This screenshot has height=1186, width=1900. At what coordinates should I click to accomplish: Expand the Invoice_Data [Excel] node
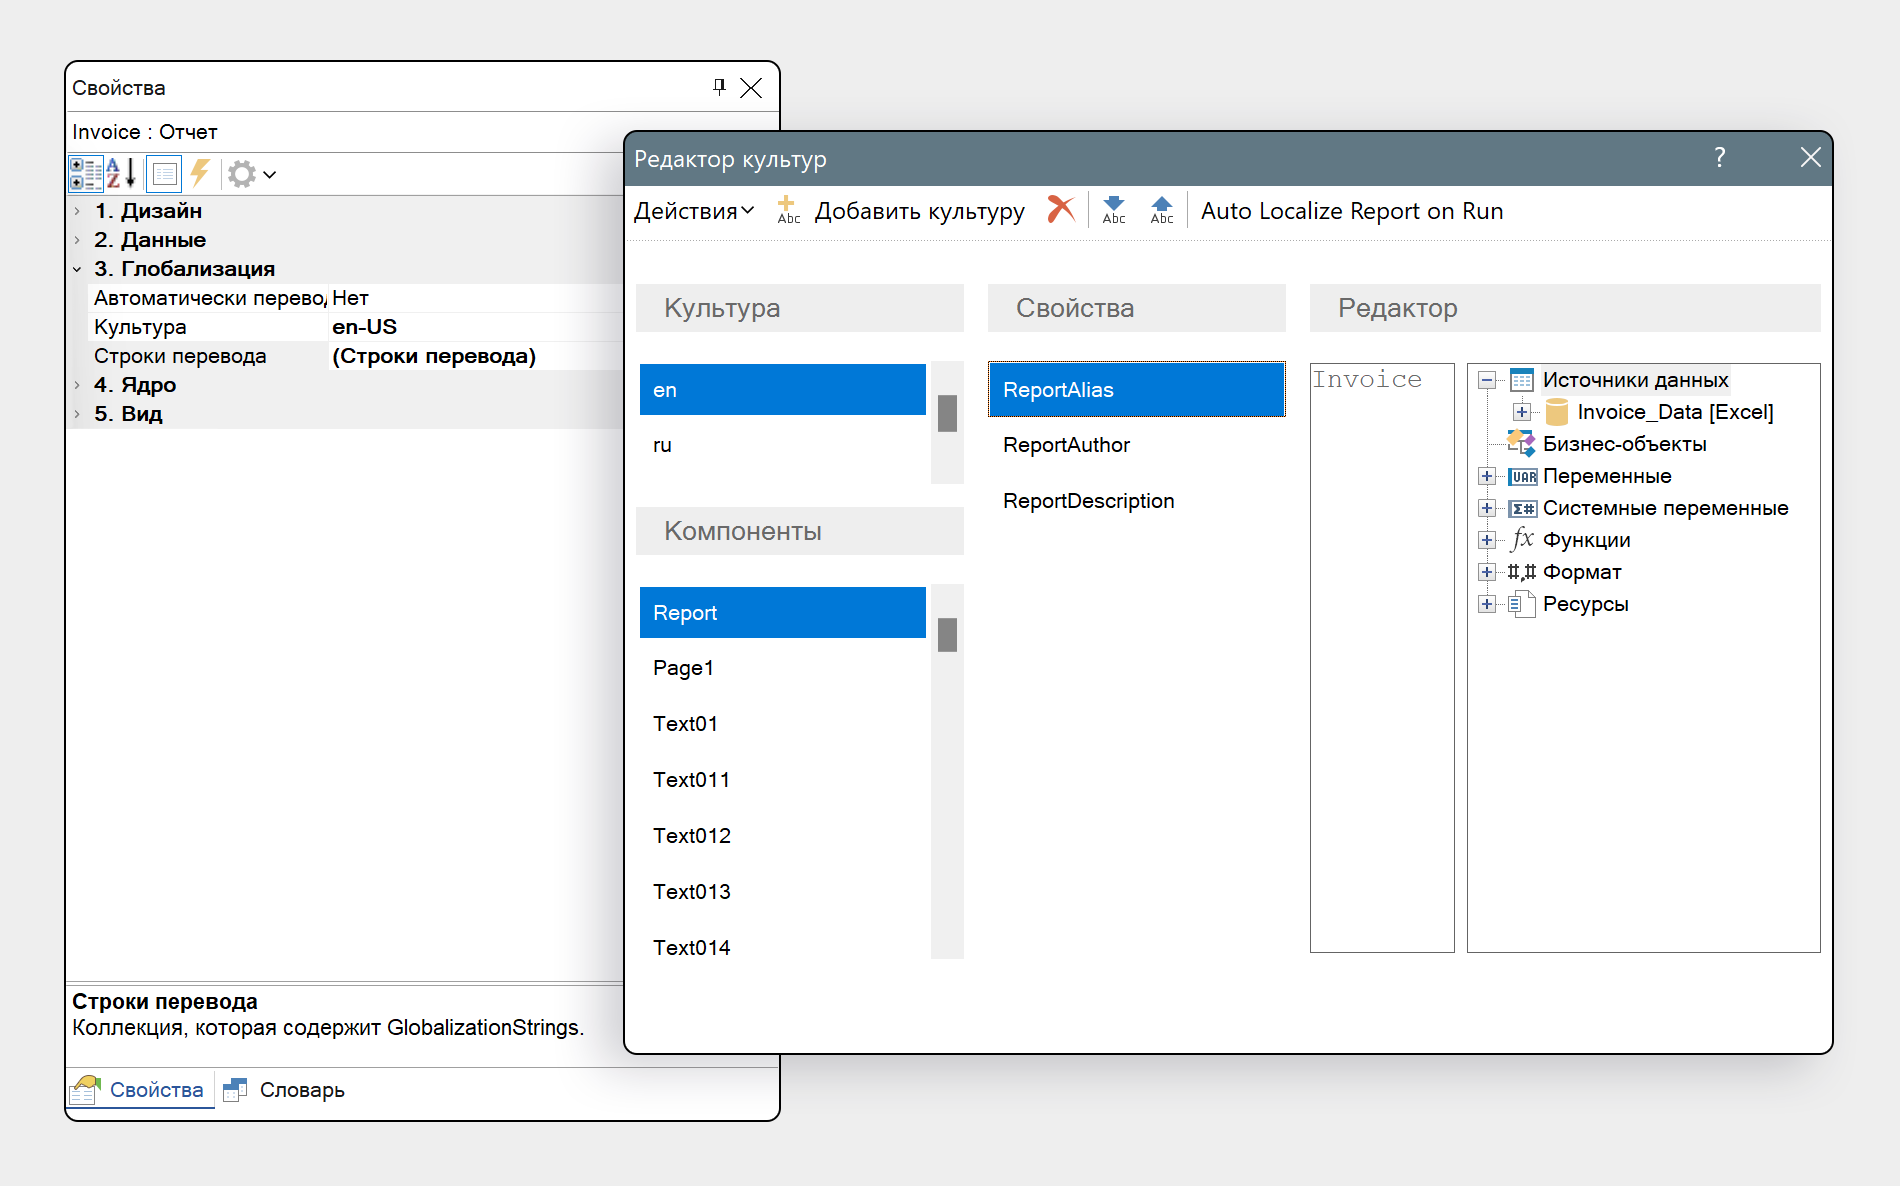click(1522, 412)
